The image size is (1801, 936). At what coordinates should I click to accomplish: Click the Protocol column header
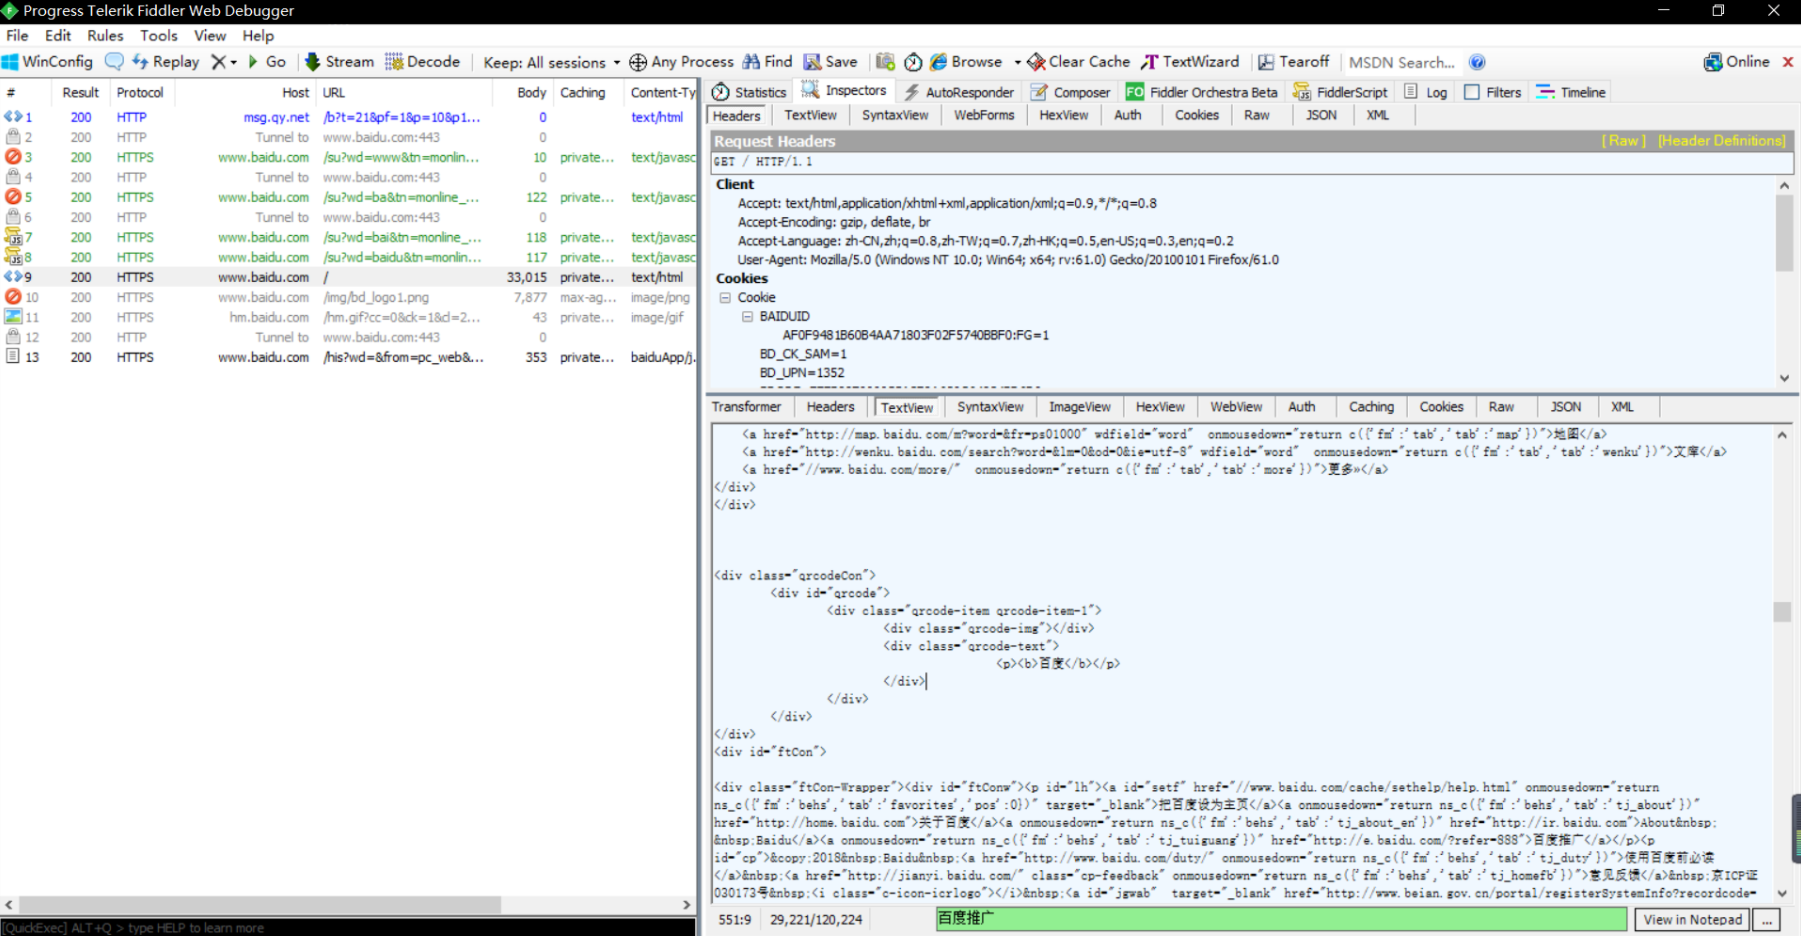click(x=140, y=92)
